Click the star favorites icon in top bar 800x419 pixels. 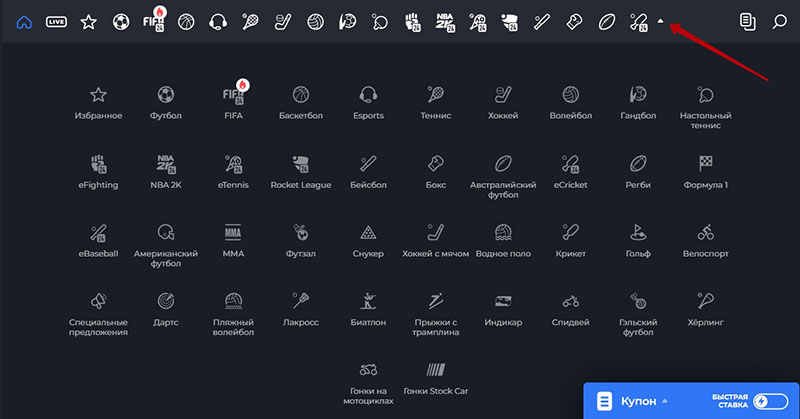pos(88,21)
